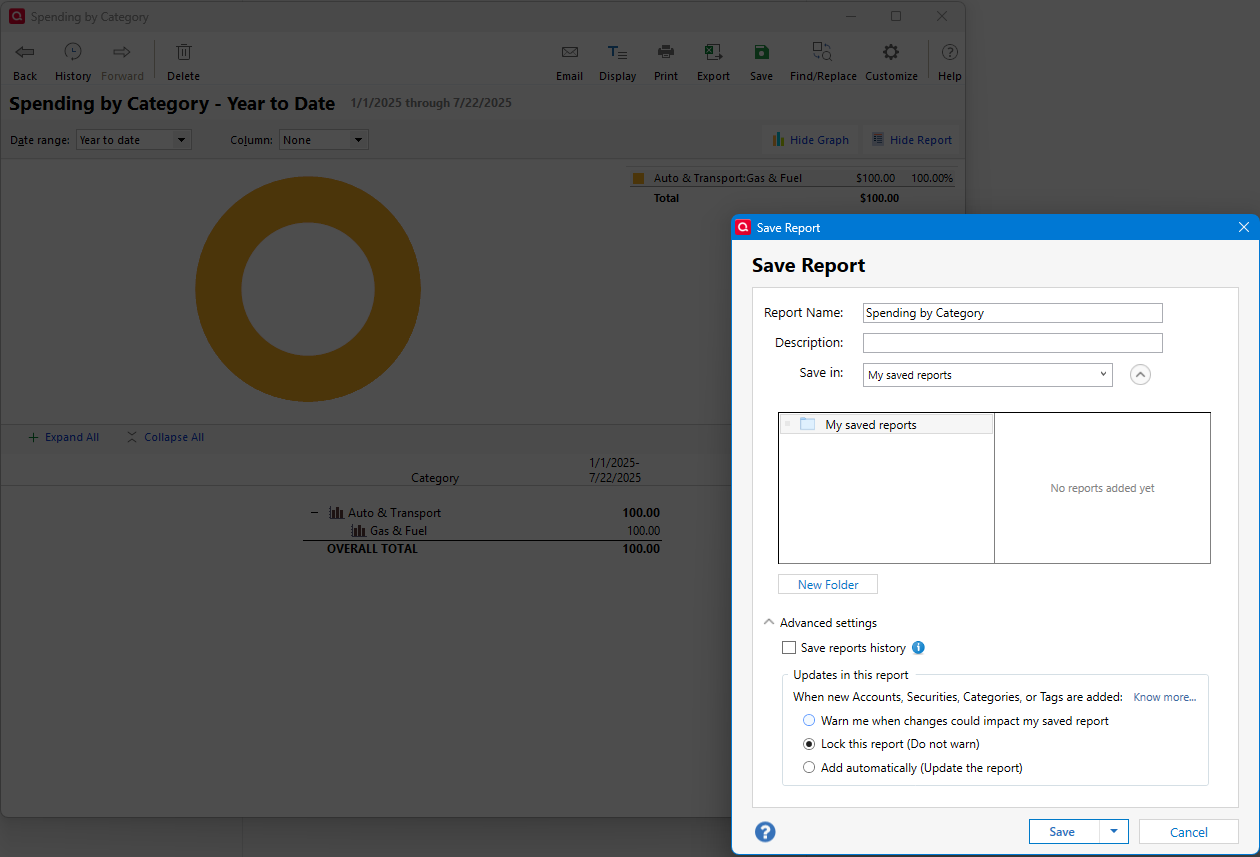Image resolution: width=1260 pixels, height=857 pixels.
Task: Select My saved reports folder in the tree
Action: coord(887,424)
